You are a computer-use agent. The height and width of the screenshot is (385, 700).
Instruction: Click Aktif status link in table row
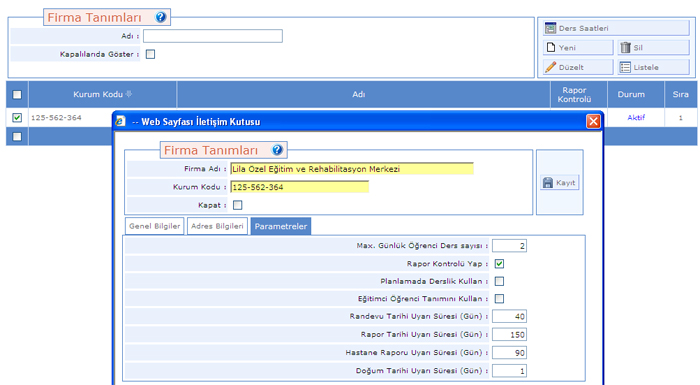[636, 117]
